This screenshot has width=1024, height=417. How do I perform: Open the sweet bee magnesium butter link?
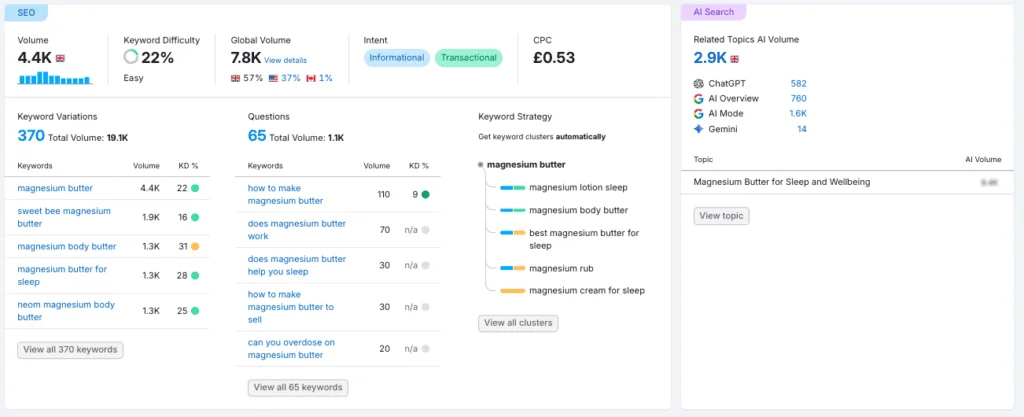coord(64,217)
